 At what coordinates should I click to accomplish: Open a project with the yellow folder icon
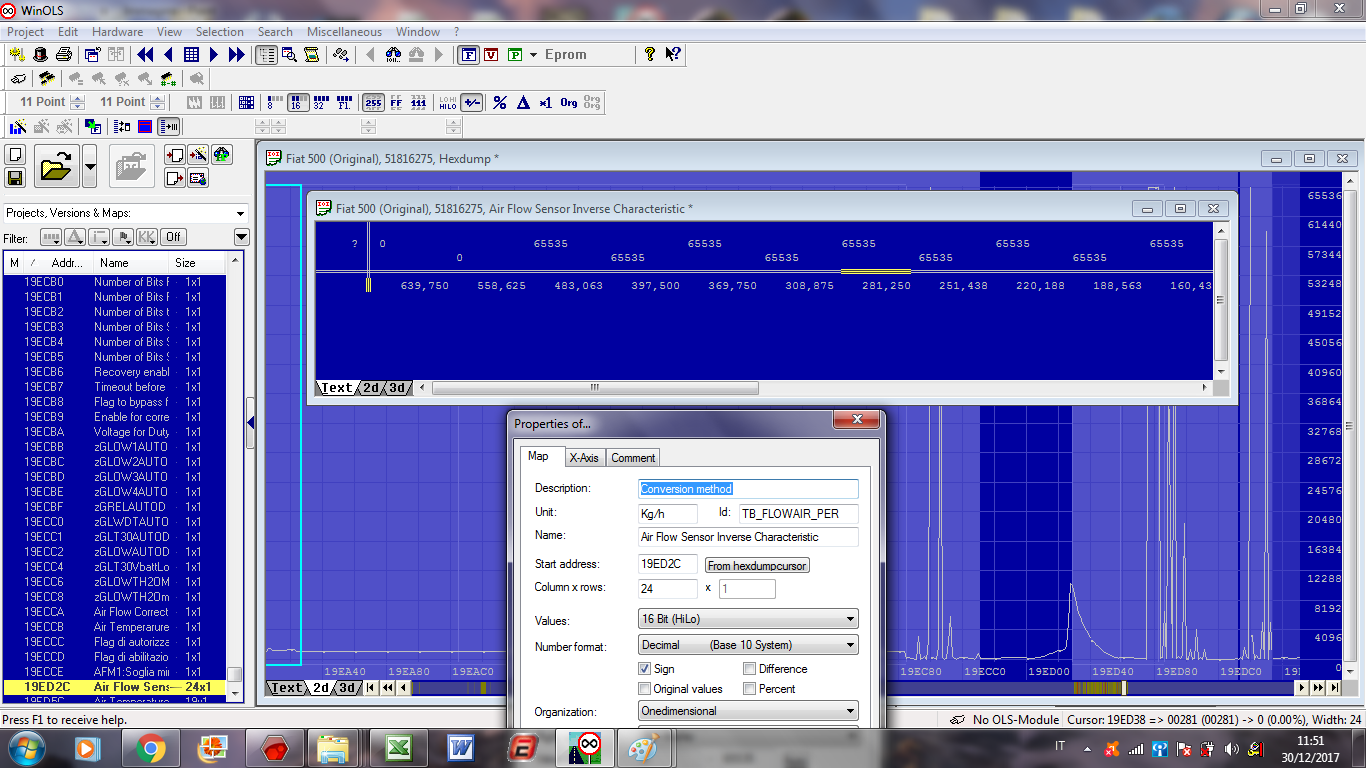click(x=57, y=166)
